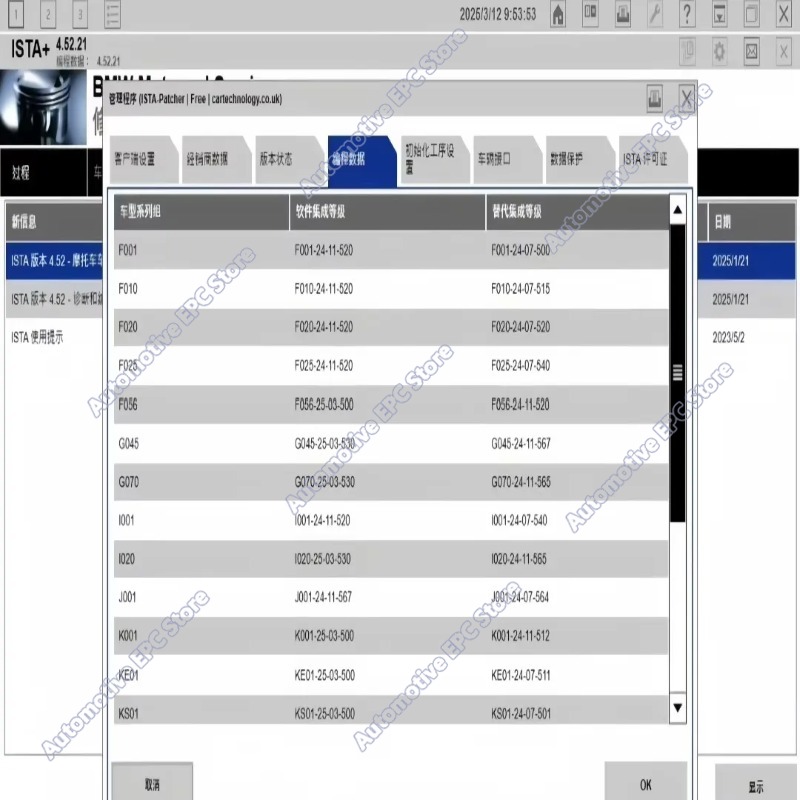This screenshot has width=800, height=800.
Task: Click the 取消 cancel button
Action: [152, 783]
